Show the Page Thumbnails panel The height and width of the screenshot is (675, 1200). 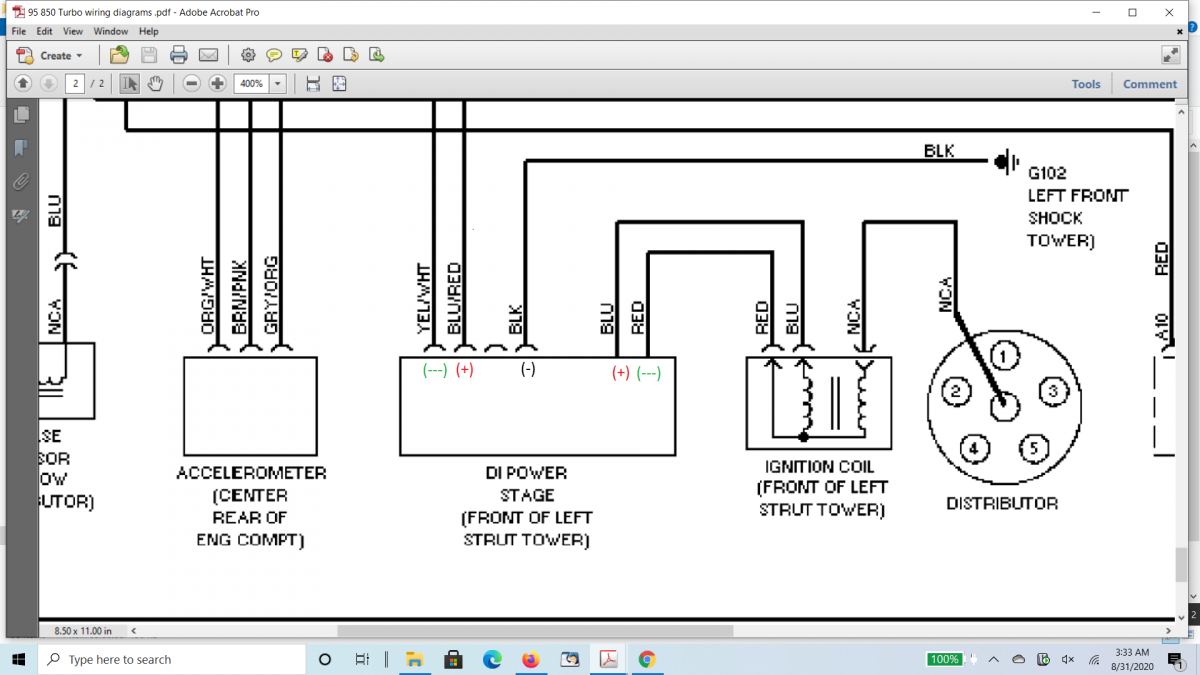pos(21,115)
